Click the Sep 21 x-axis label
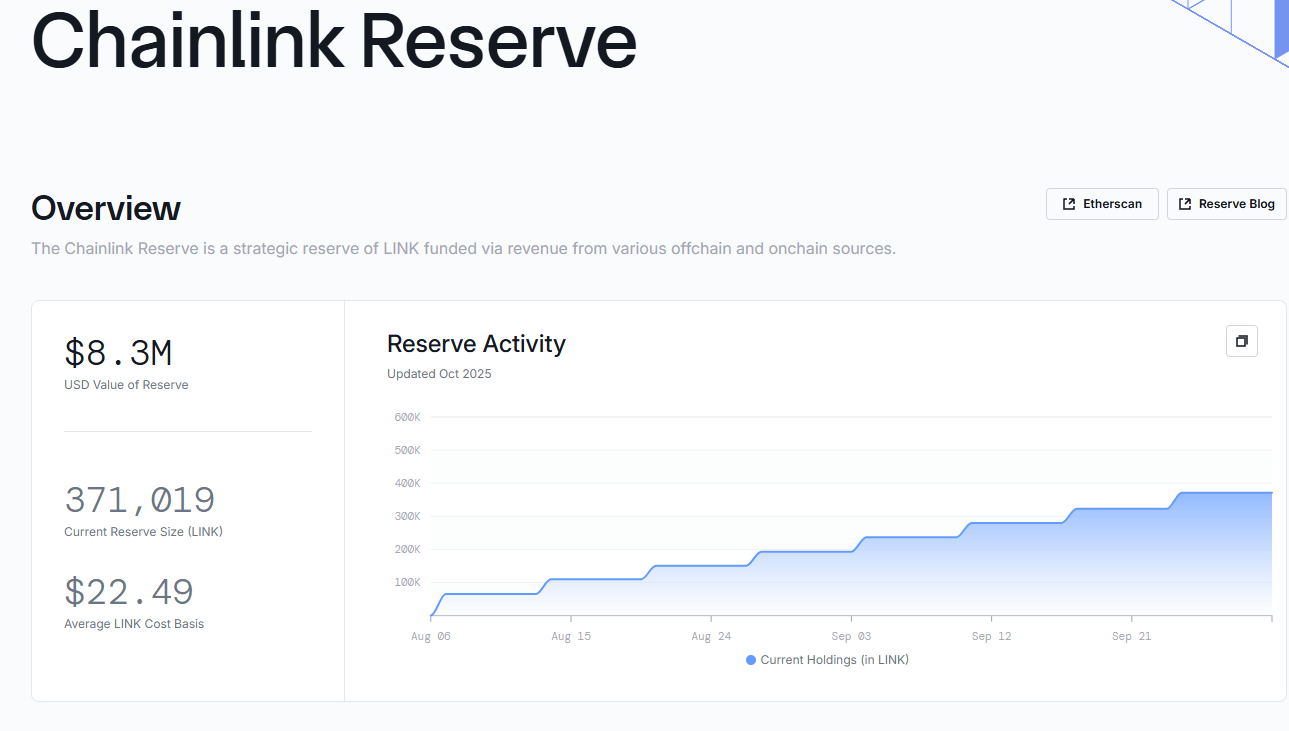1289x731 pixels. click(x=1131, y=636)
